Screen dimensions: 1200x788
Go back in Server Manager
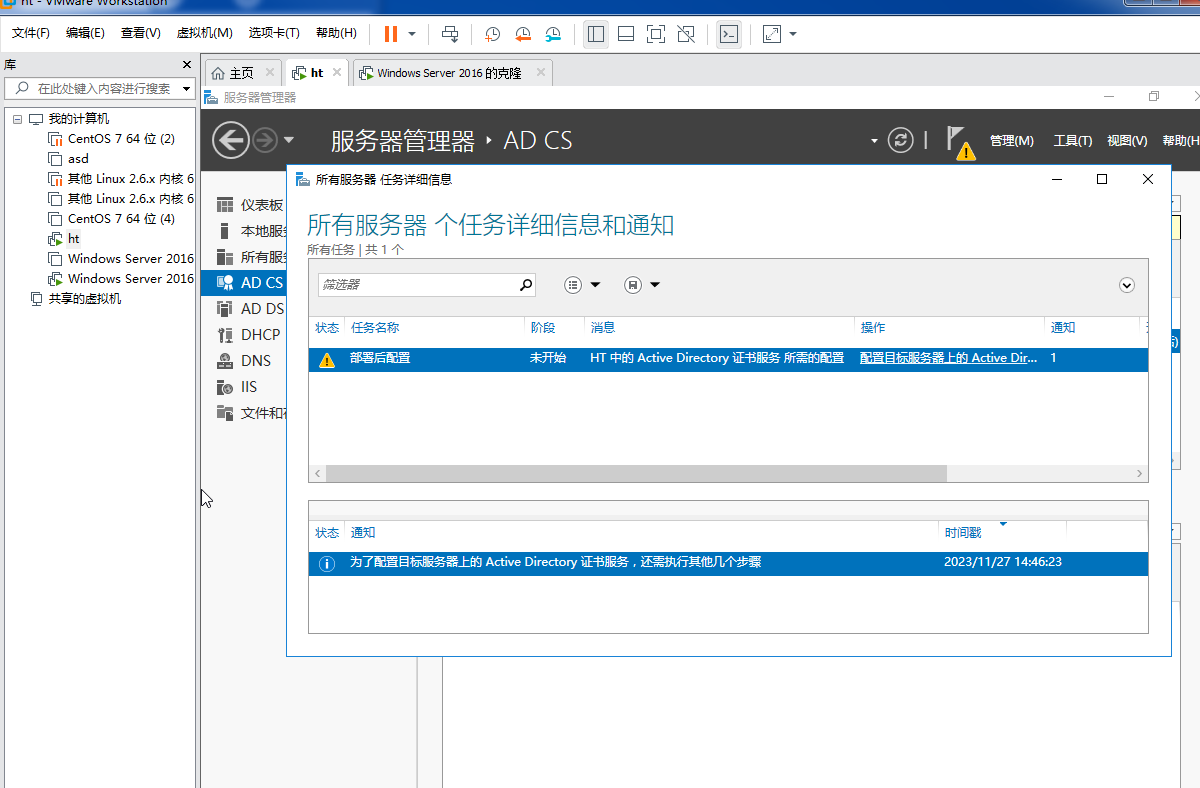231,140
